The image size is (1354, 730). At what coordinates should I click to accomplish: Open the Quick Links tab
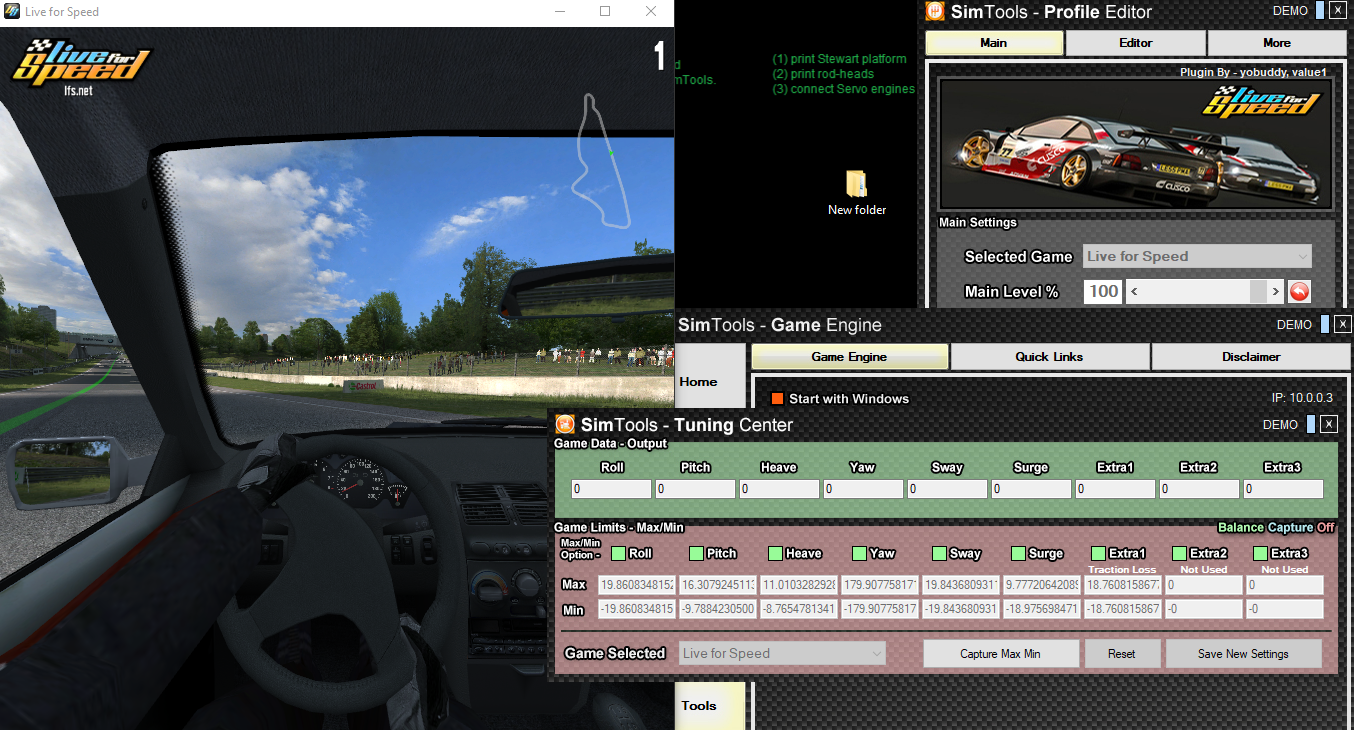1049,357
